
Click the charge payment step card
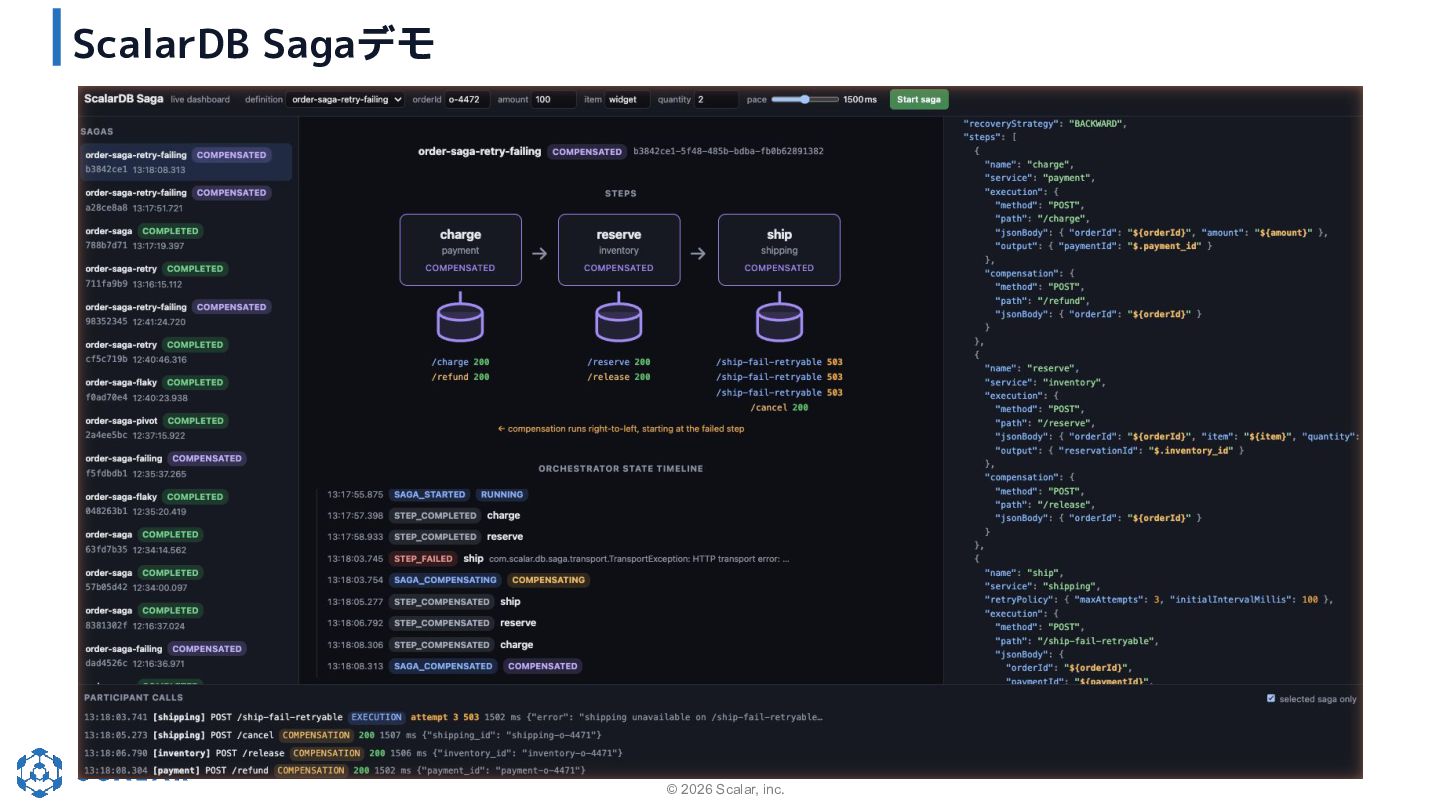(x=460, y=250)
